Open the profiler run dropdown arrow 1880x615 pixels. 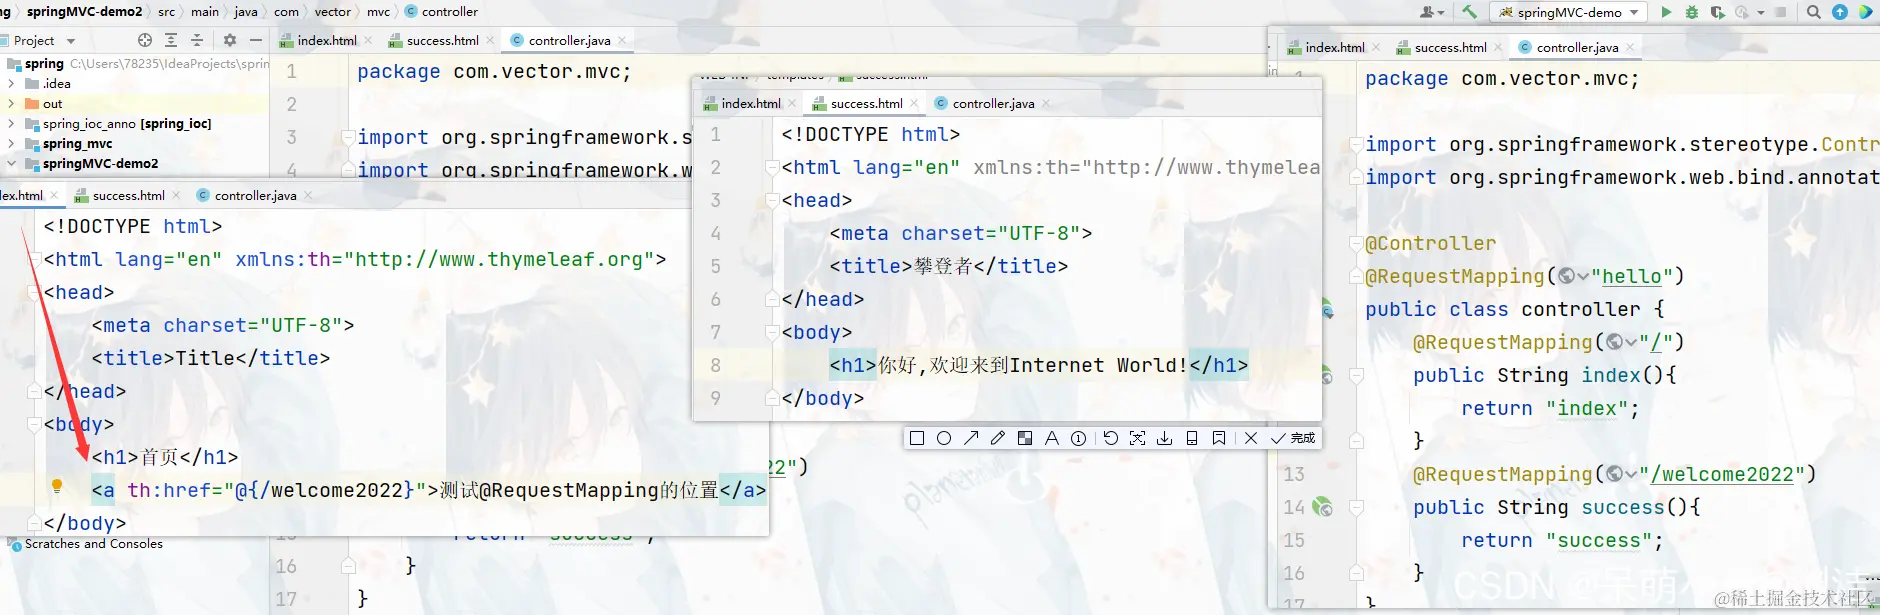click(x=1761, y=13)
